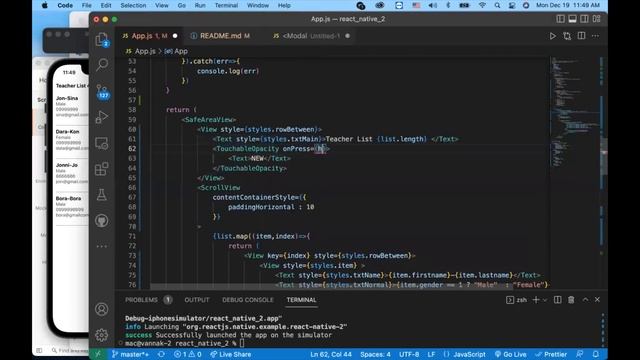The height and width of the screenshot is (360, 640).
Task: Open the Apple menu
Action: [44, 5]
